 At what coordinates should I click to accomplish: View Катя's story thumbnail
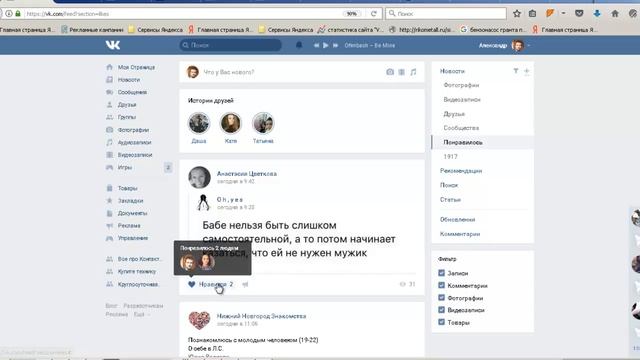[x=231, y=123]
